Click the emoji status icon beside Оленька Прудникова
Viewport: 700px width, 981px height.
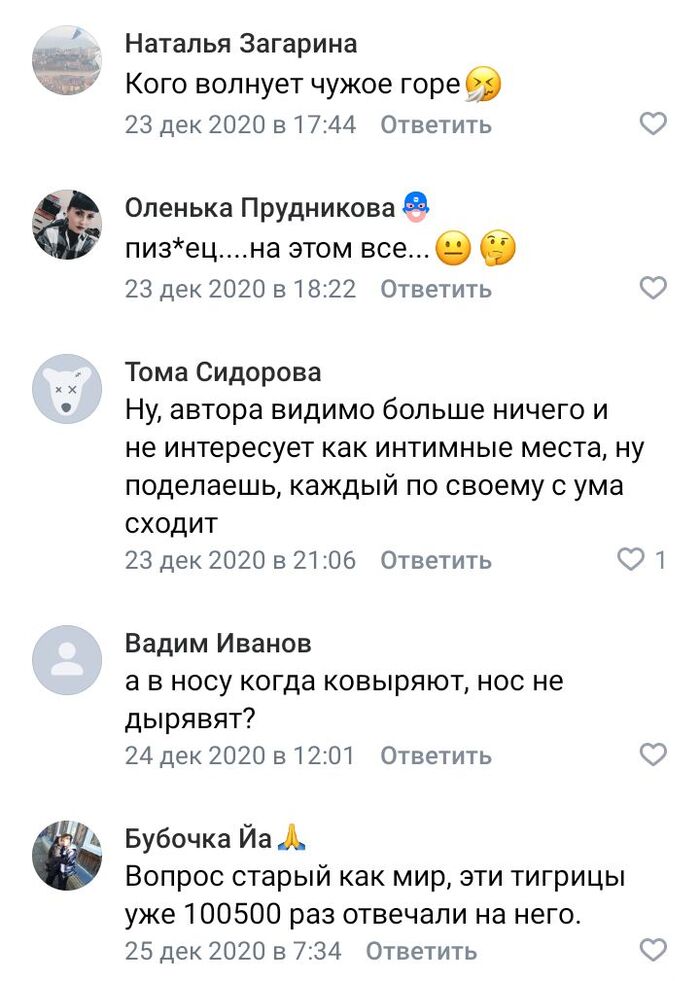pyautogui.click(x=415, y=208)
